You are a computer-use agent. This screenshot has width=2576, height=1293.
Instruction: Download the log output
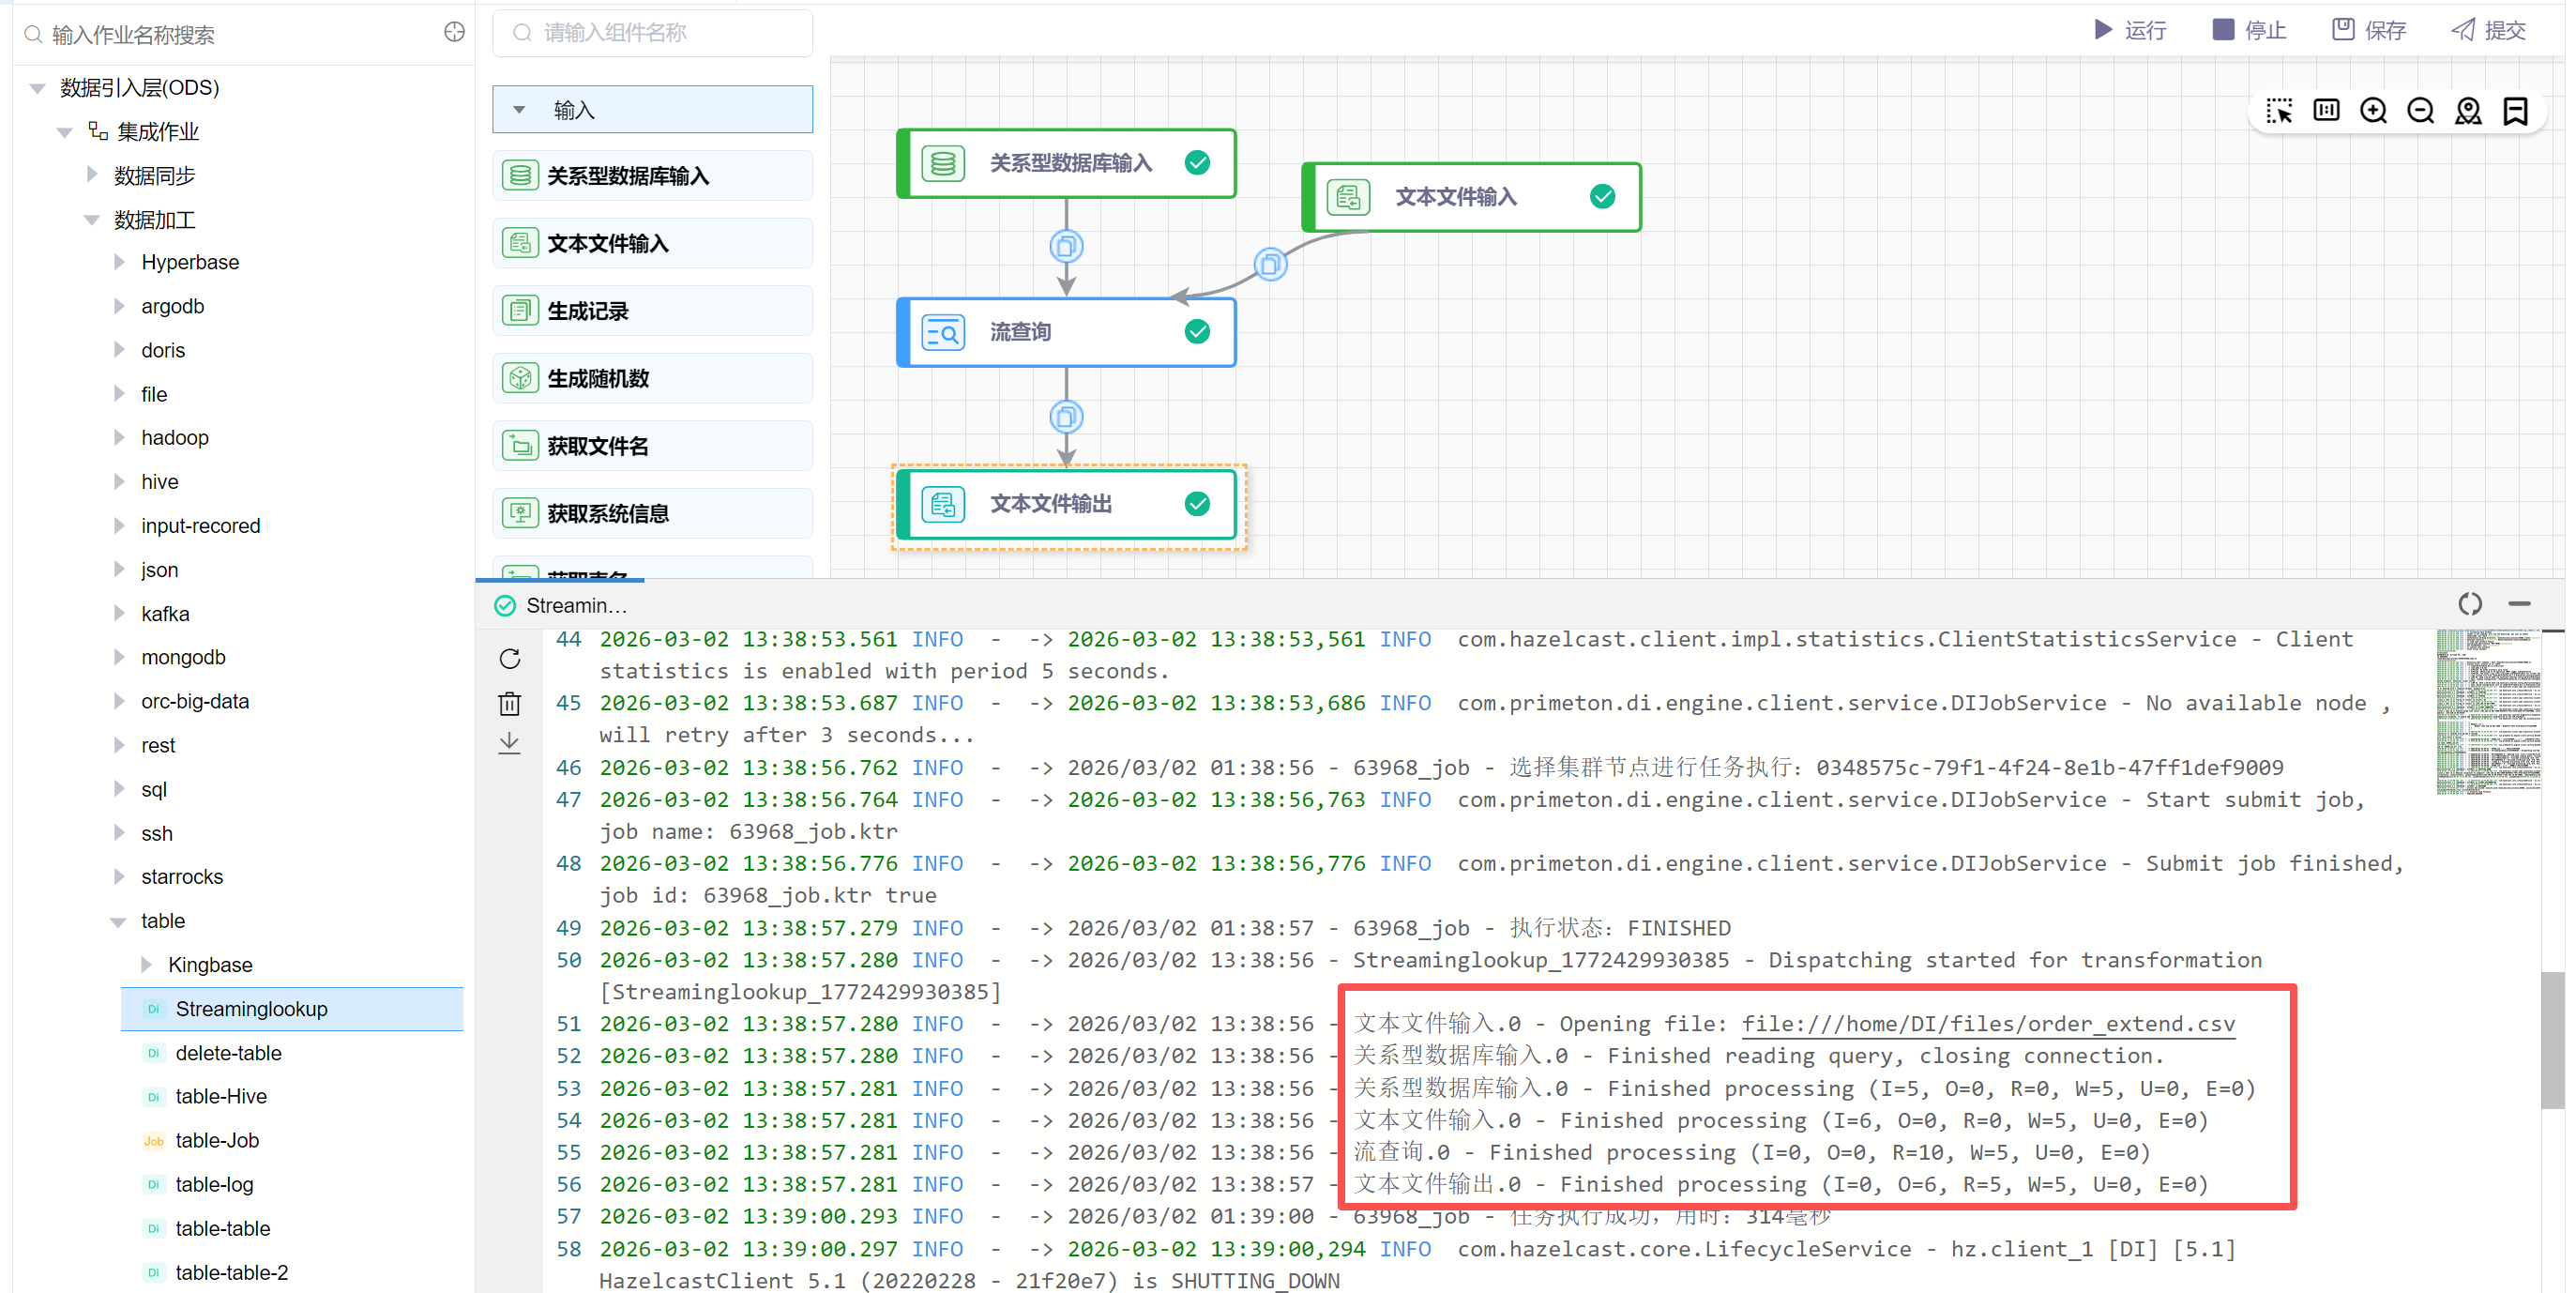(509, 743)
